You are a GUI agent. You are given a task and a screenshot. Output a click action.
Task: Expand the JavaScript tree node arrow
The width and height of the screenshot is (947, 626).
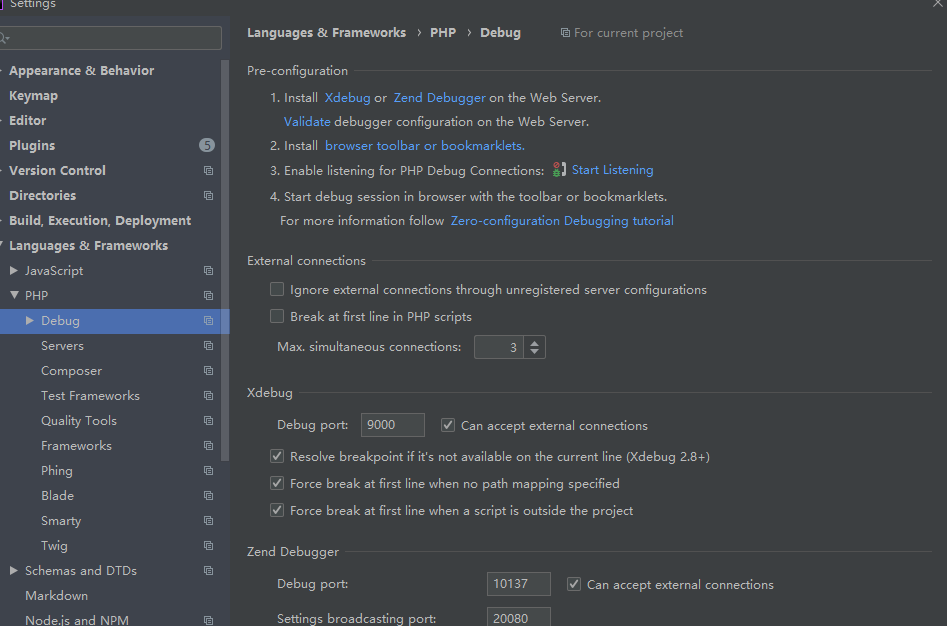[14, 270]
